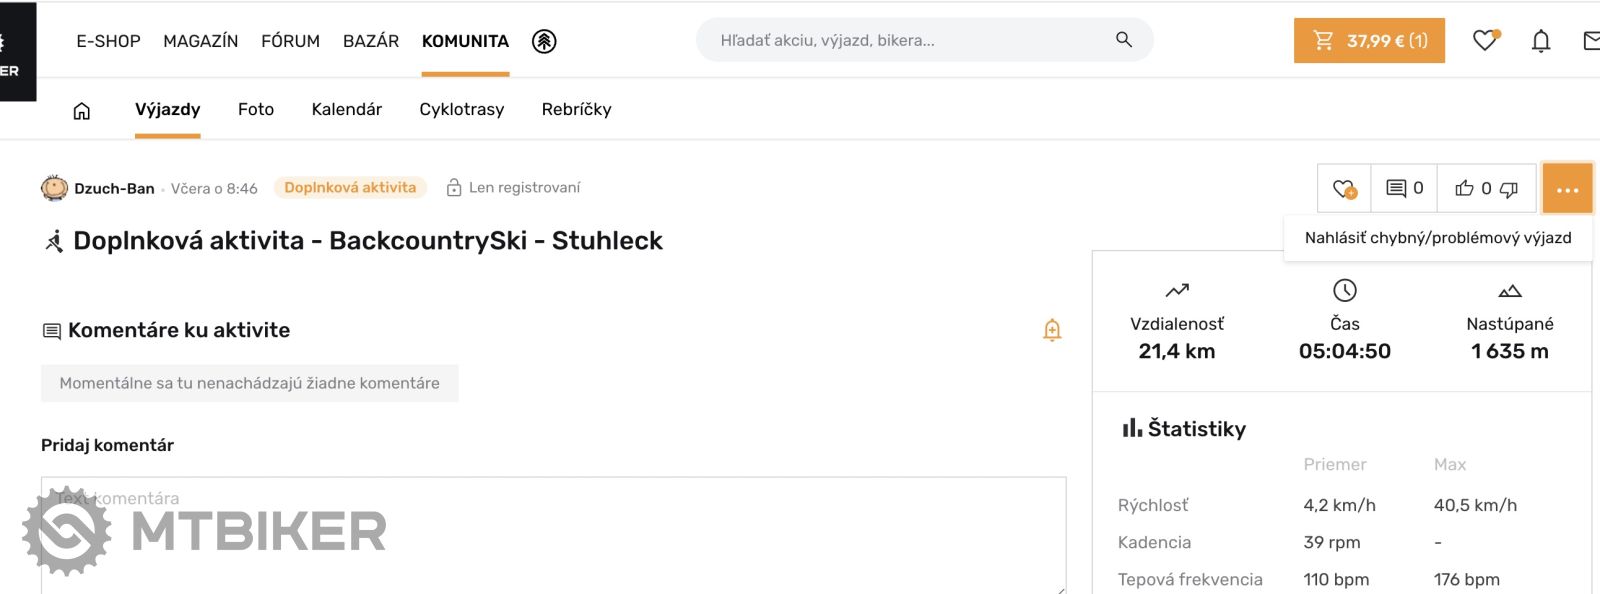The width and height of the screenshot is (1600, 594).
Task: Select 'Nahlásiť chybný/problémový výjazd' option
Action: 1438,238
